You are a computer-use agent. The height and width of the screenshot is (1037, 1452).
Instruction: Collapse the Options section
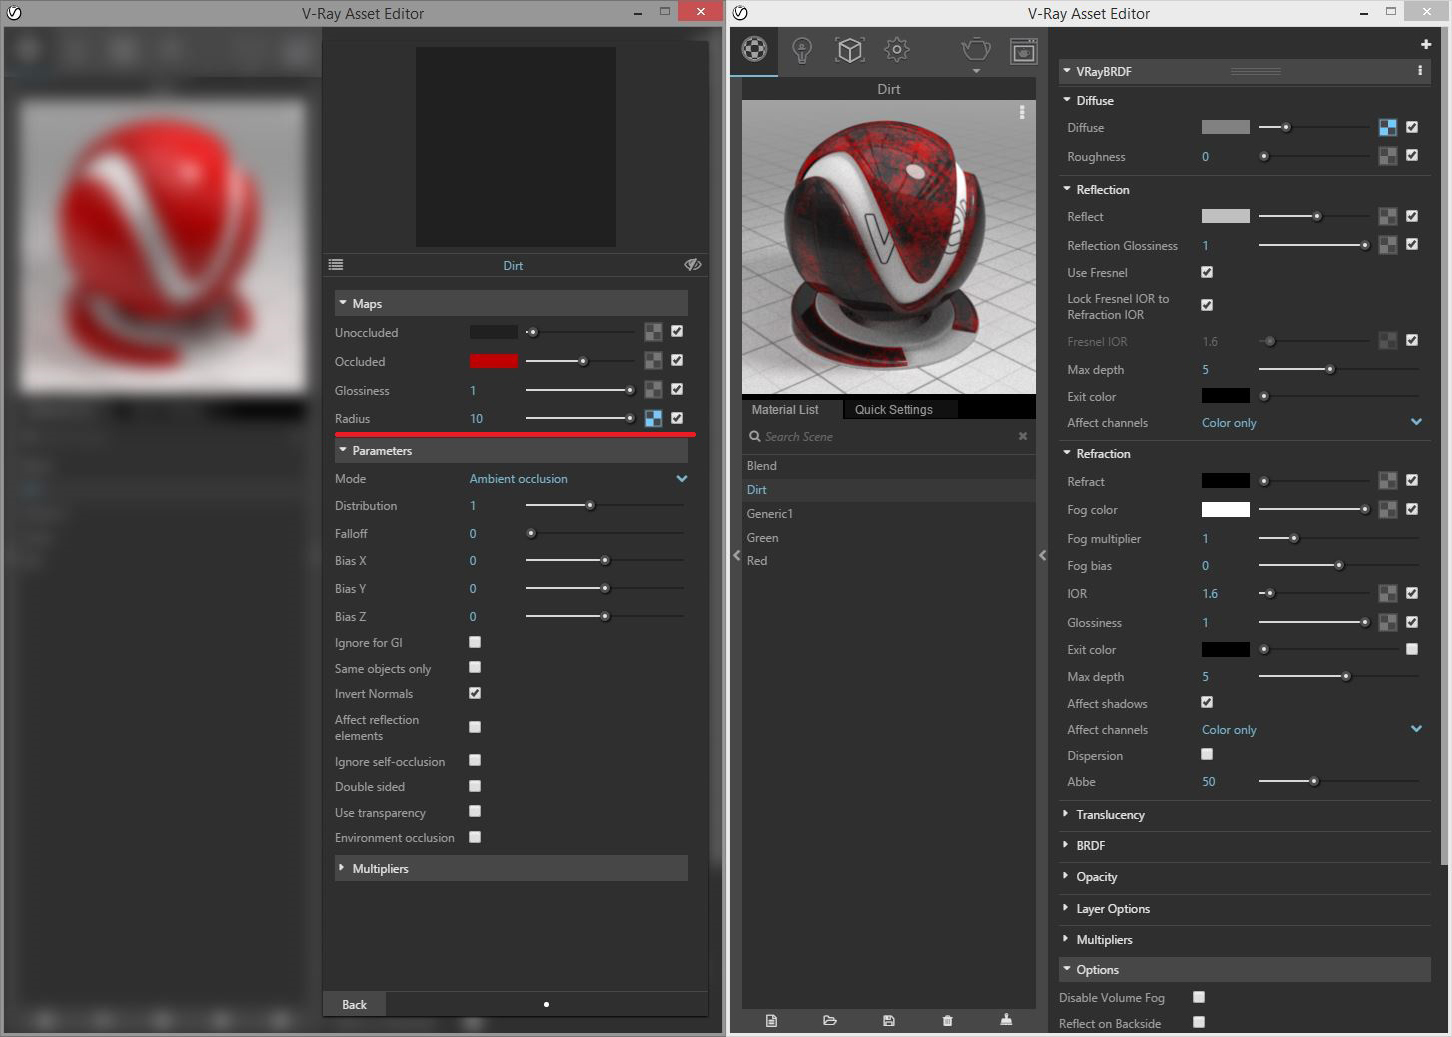[x=1245, y=970]
